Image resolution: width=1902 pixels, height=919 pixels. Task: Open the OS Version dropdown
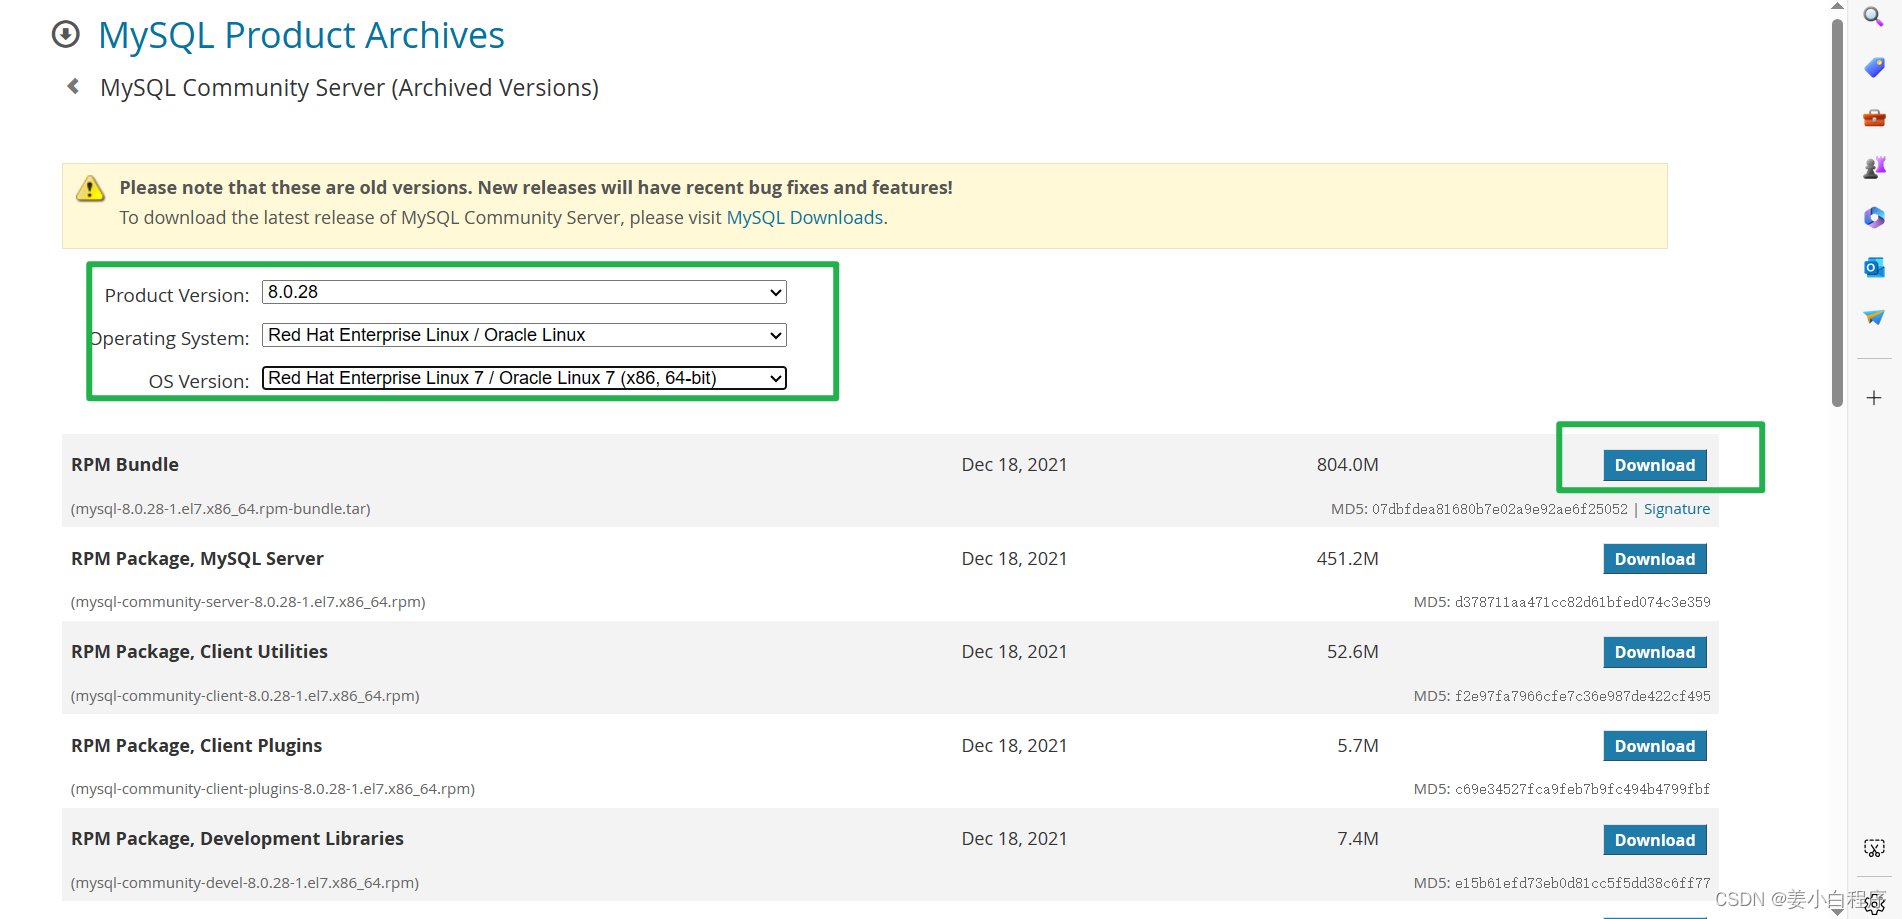[524, 378]
